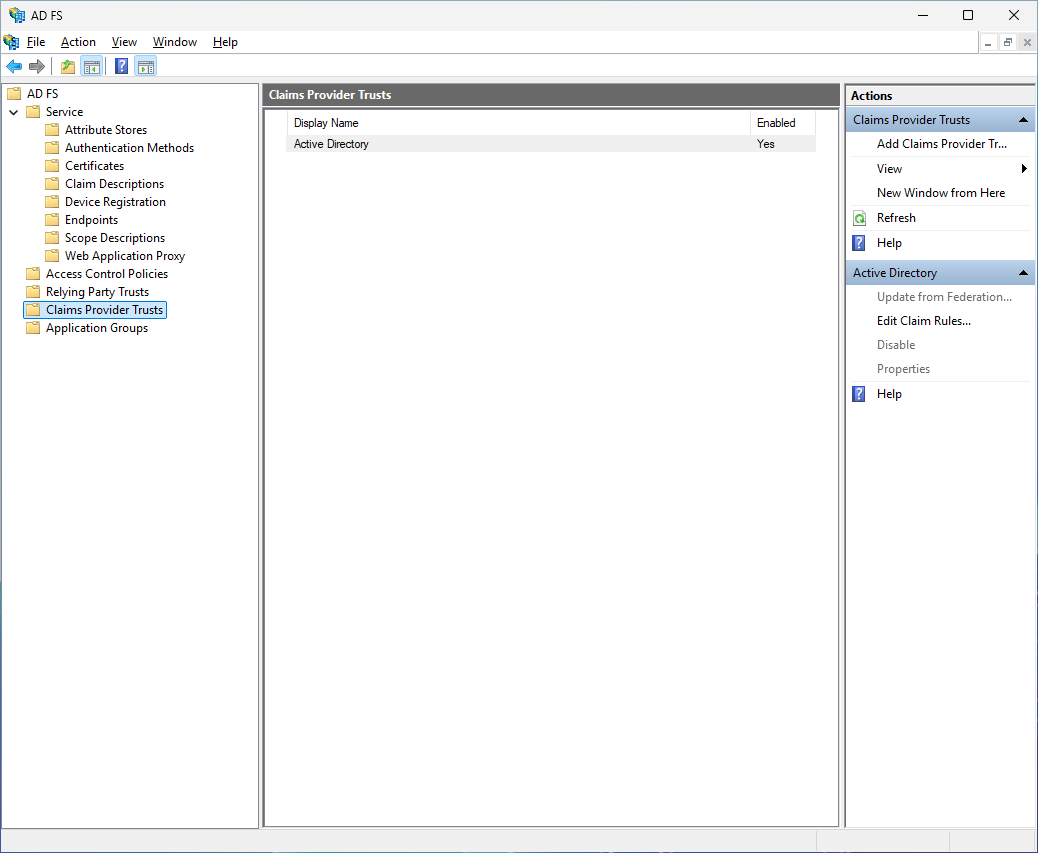Click the Relying Party Trusts folder icon
1038x853 pixels.
click(x=33, y=291)
